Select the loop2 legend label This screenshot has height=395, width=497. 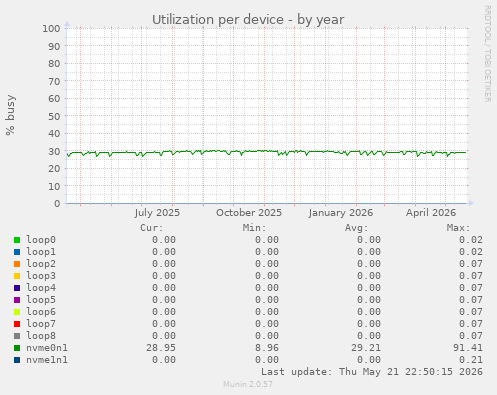pos(41,264)
